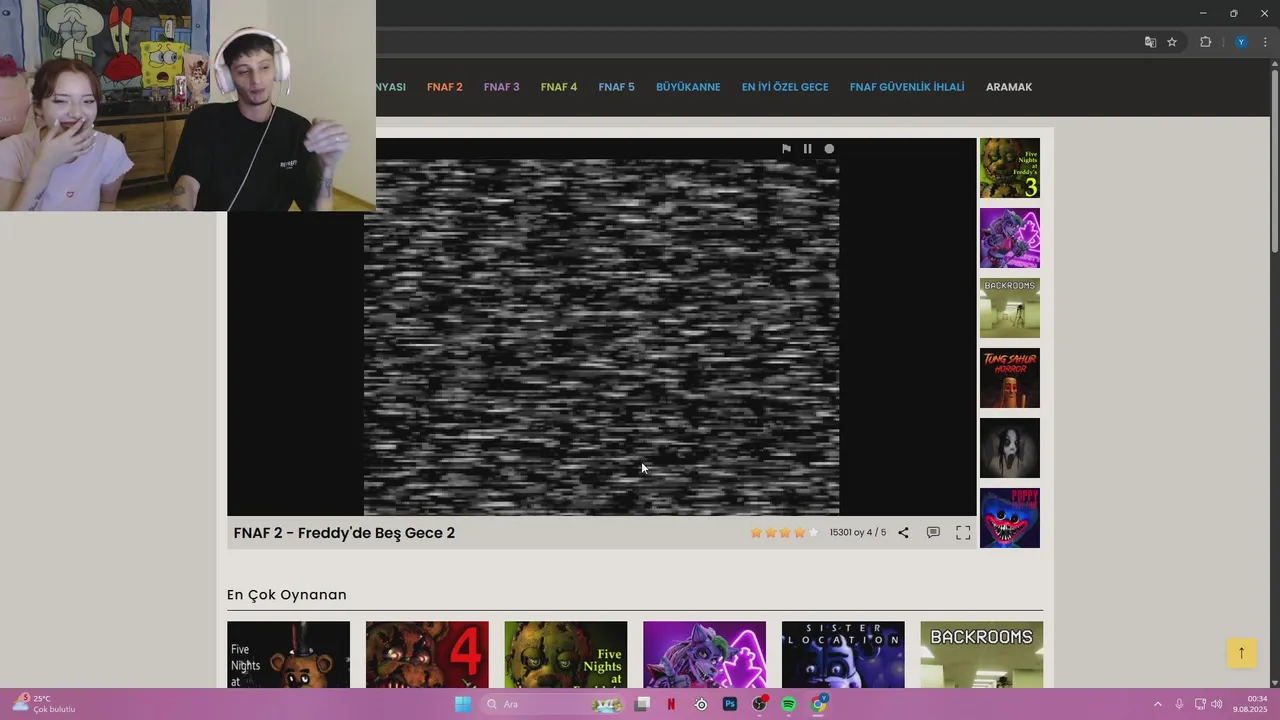
Task: Open the Chrome three-dot menu
Action: [1264, 42]
